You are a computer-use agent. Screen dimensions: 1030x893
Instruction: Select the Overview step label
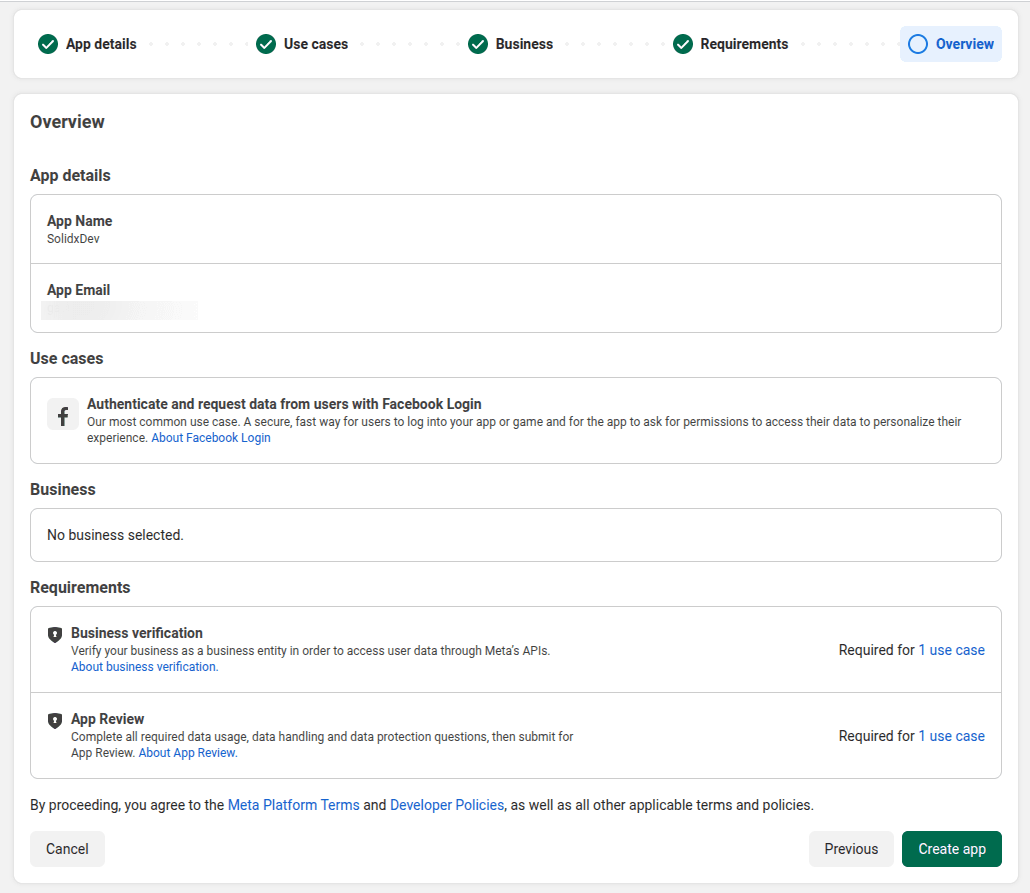click(964, 44)
